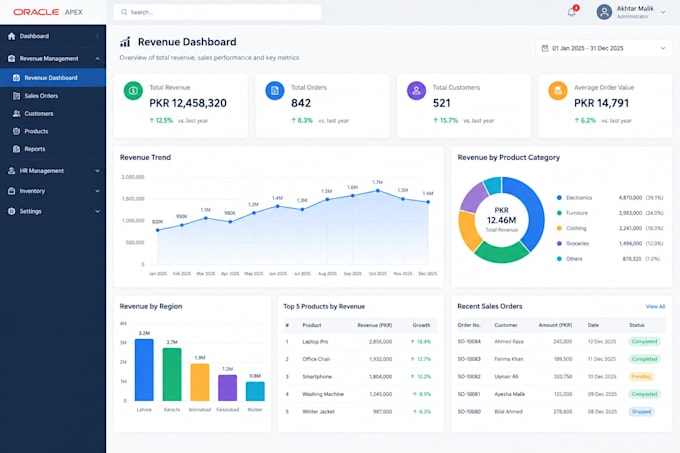The height and width of the screenshot is (453, 680).
Task: Click the blue Total Orders icon
Action: click(x=275, y=91)
